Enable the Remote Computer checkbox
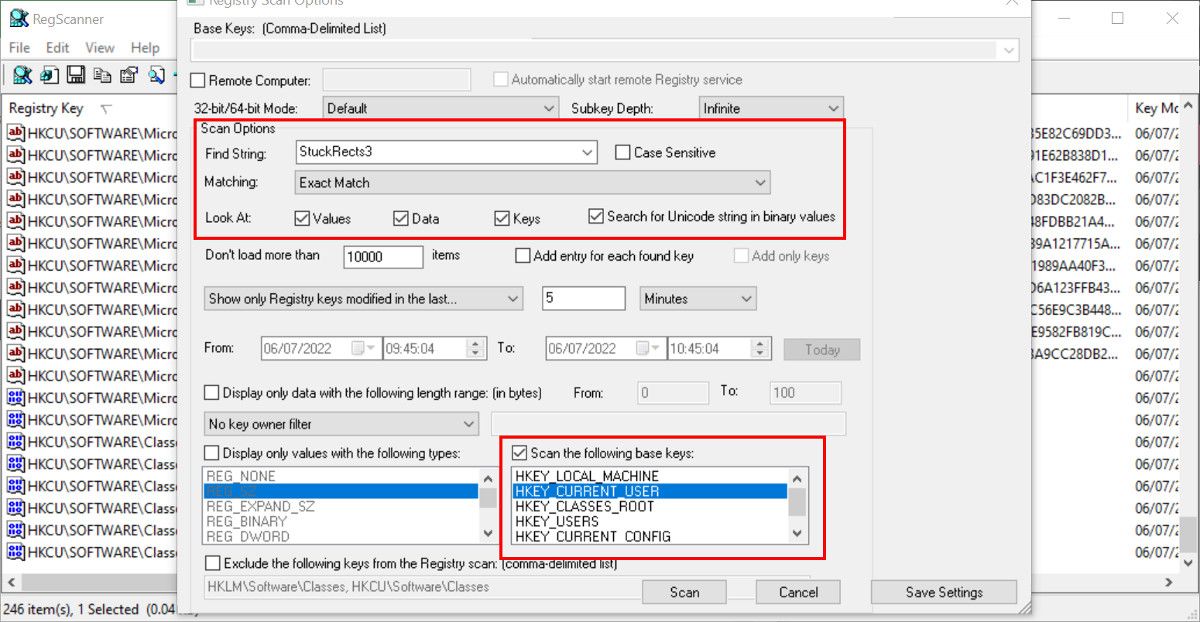1200x622 pixels. [198, 80]
